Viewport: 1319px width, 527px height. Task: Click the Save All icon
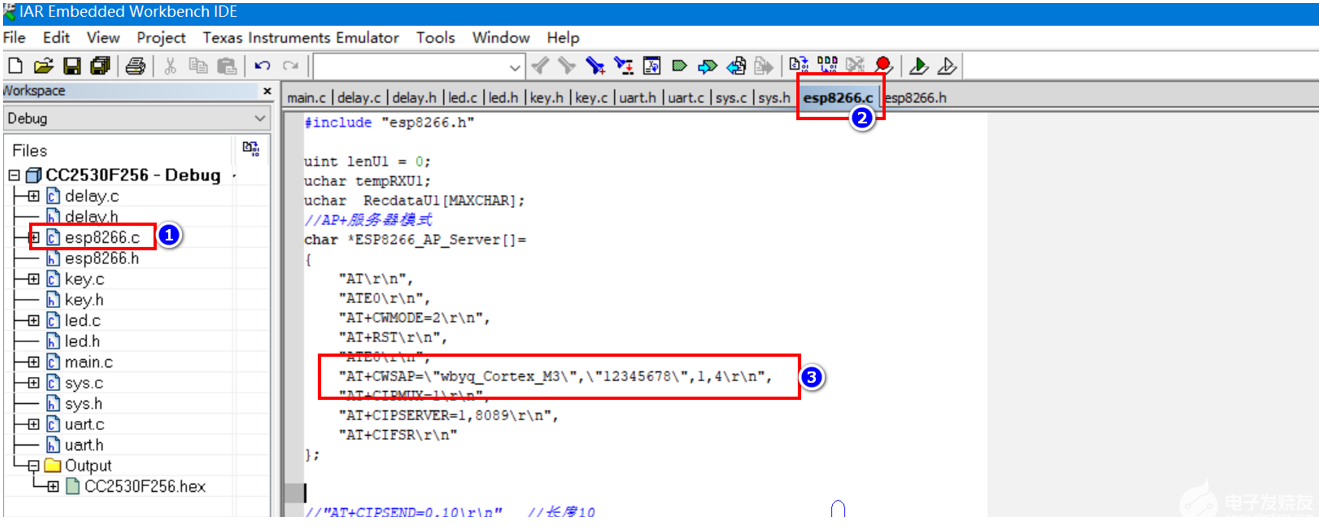(x=100, y=66)
